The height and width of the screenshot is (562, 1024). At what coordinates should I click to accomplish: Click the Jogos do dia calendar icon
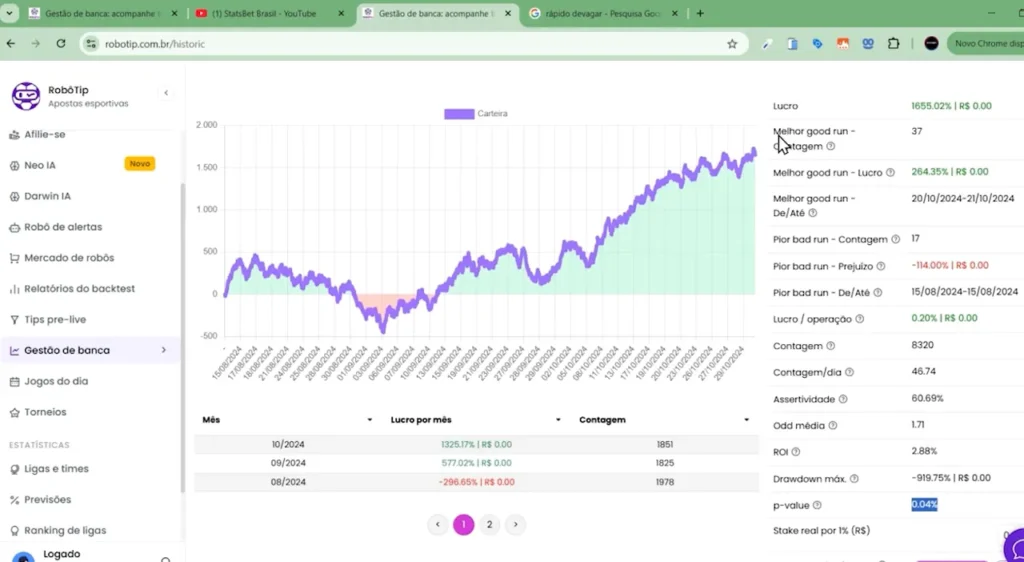click(x=15, y=381)
